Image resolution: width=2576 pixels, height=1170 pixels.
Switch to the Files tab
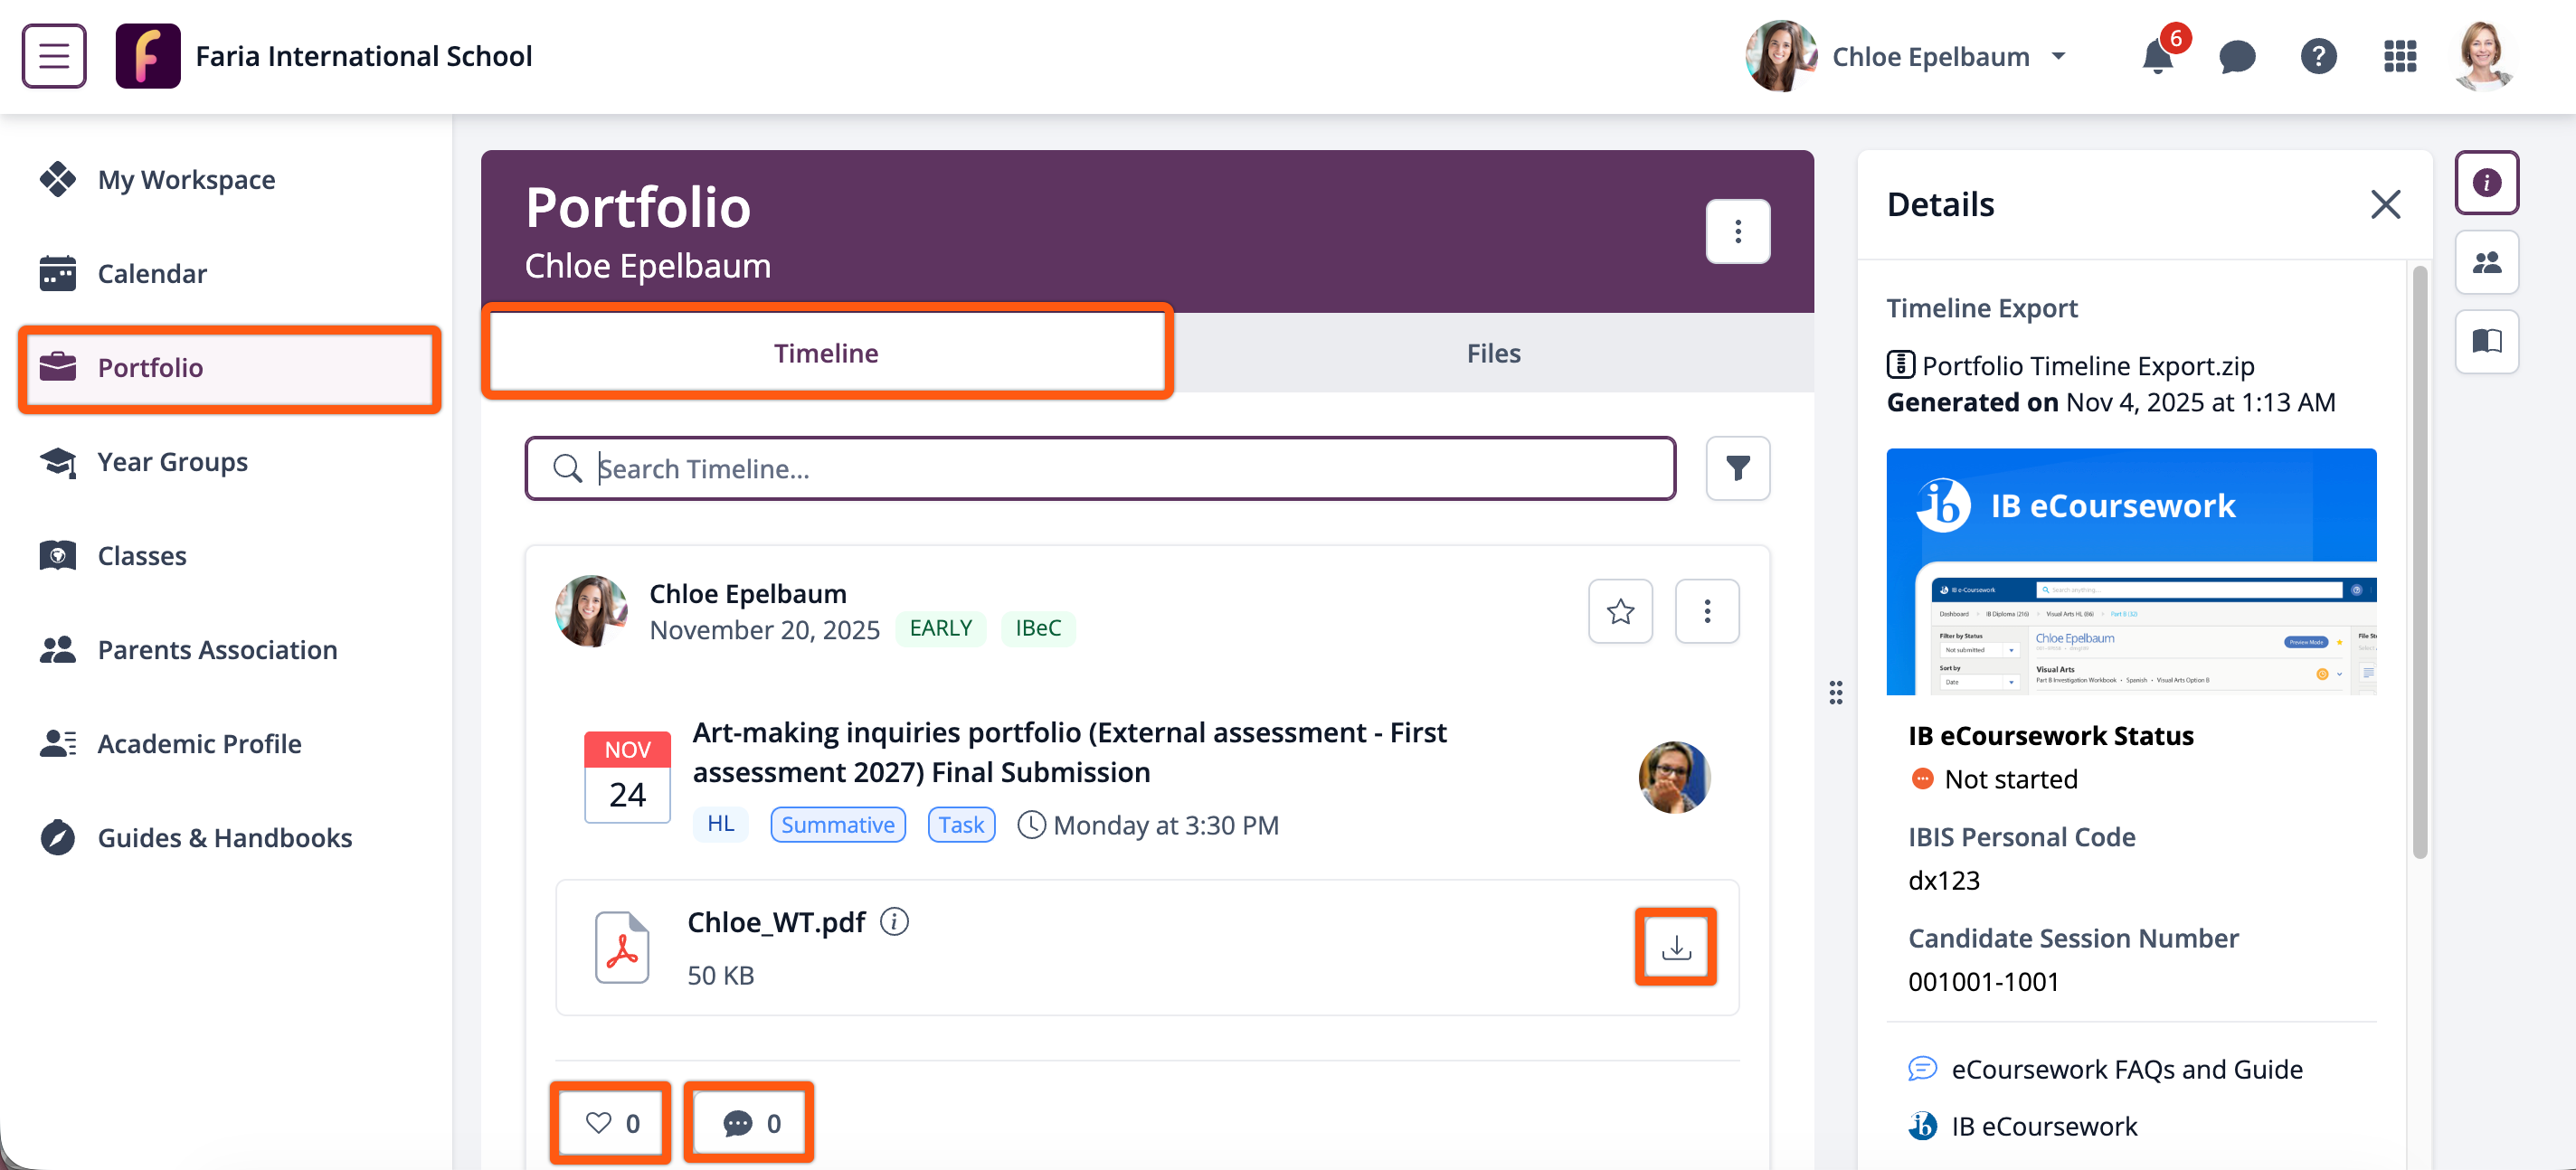pyautogui.click(x=1492, y=353)
